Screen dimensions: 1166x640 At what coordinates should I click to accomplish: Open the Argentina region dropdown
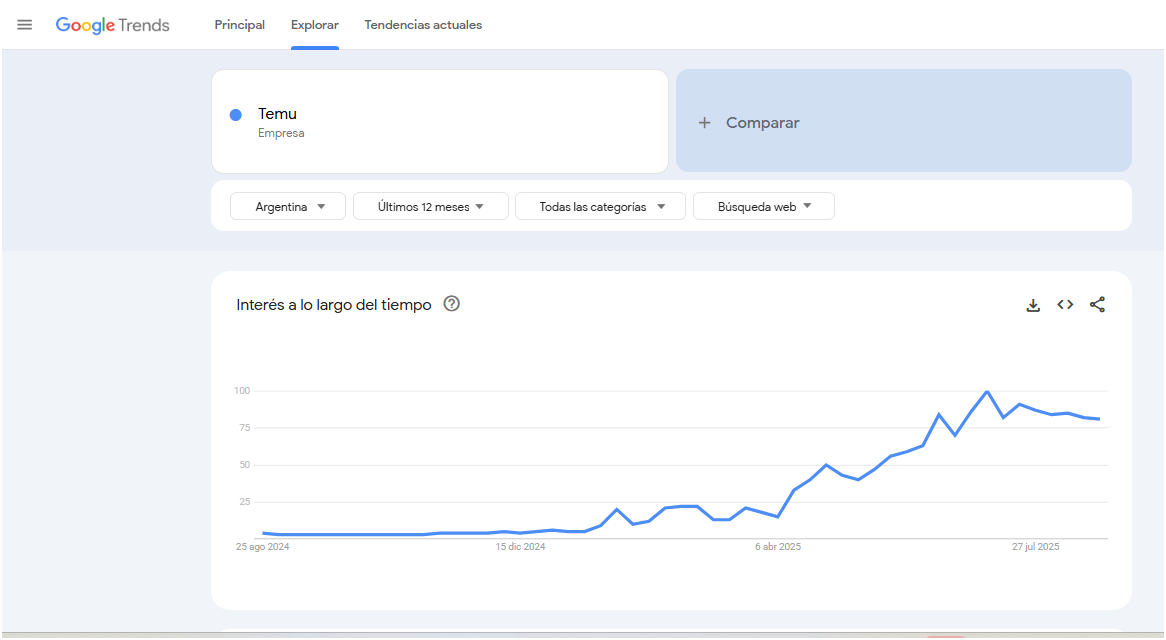tap(289, 207)
